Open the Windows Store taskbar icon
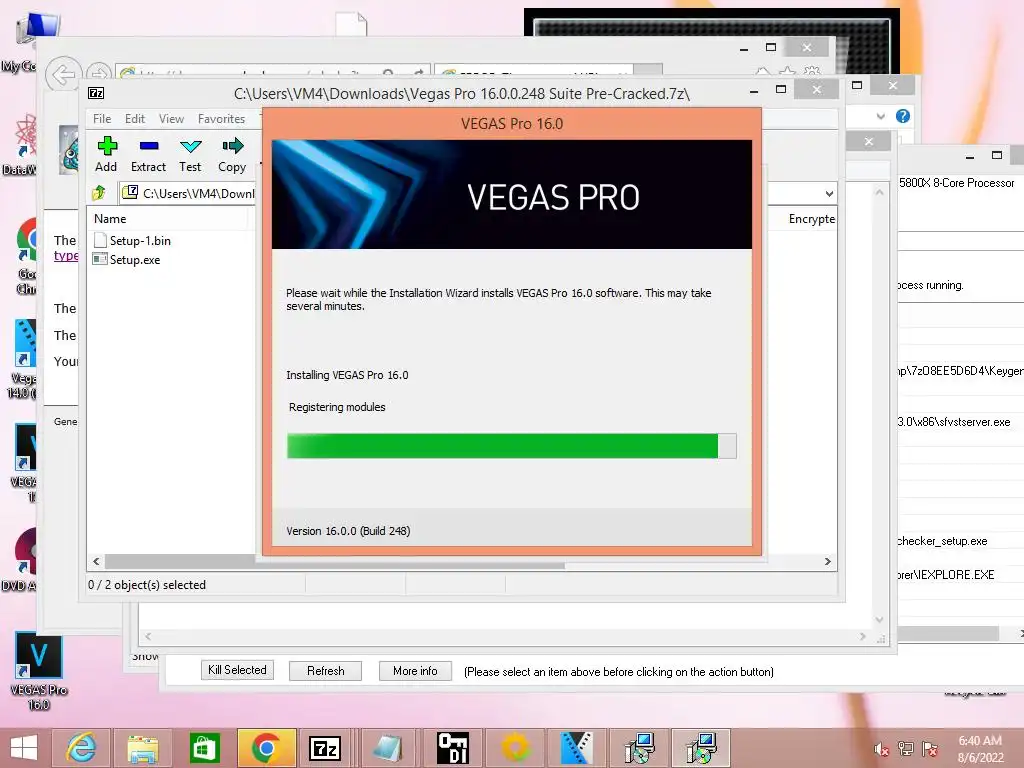1024x768 pixels. 204,748
